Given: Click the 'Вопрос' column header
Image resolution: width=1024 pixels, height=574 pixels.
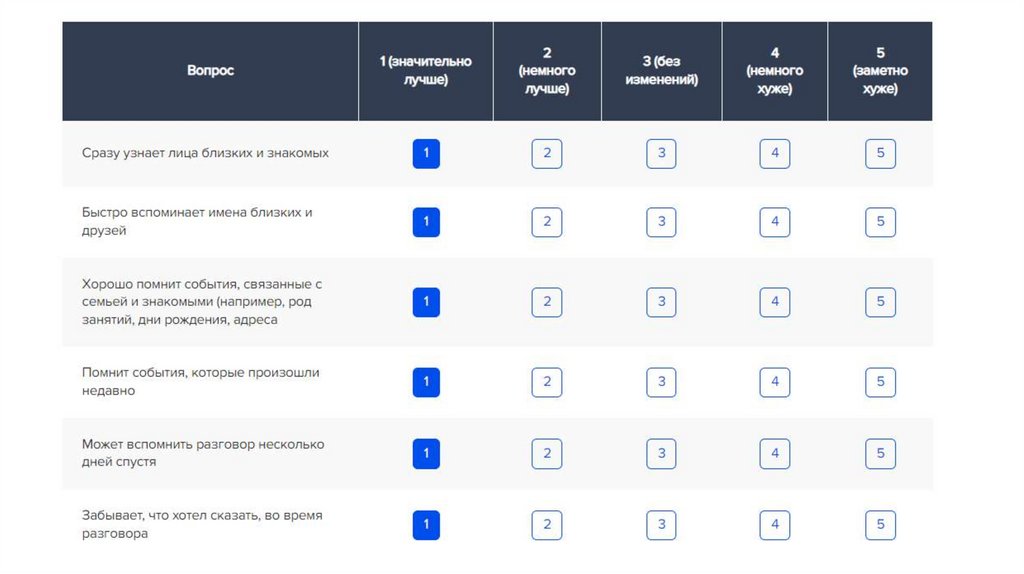Looking at the screenshot, I should click(x=210, y=71).
